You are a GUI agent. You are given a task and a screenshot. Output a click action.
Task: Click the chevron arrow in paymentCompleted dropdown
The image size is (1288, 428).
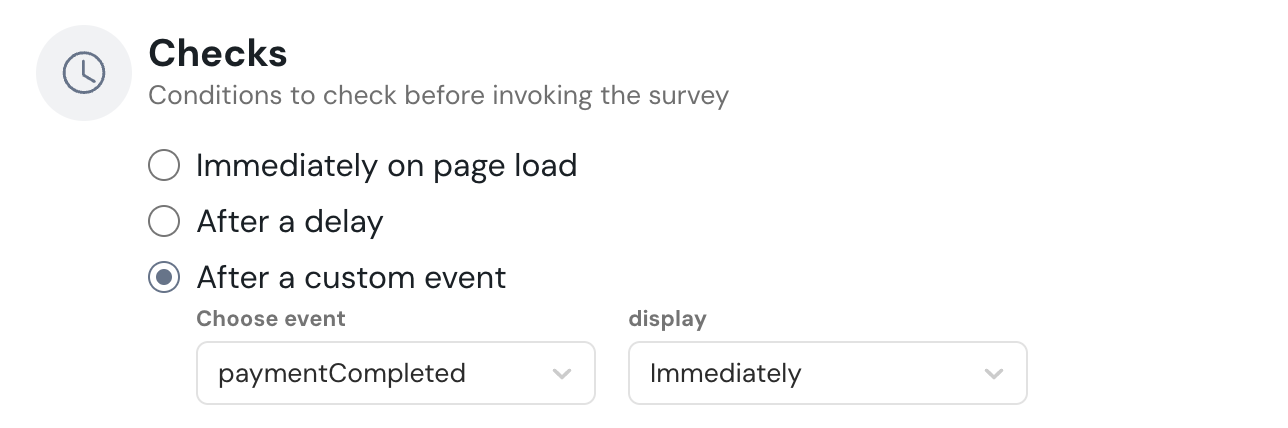[x=562, y=374]
